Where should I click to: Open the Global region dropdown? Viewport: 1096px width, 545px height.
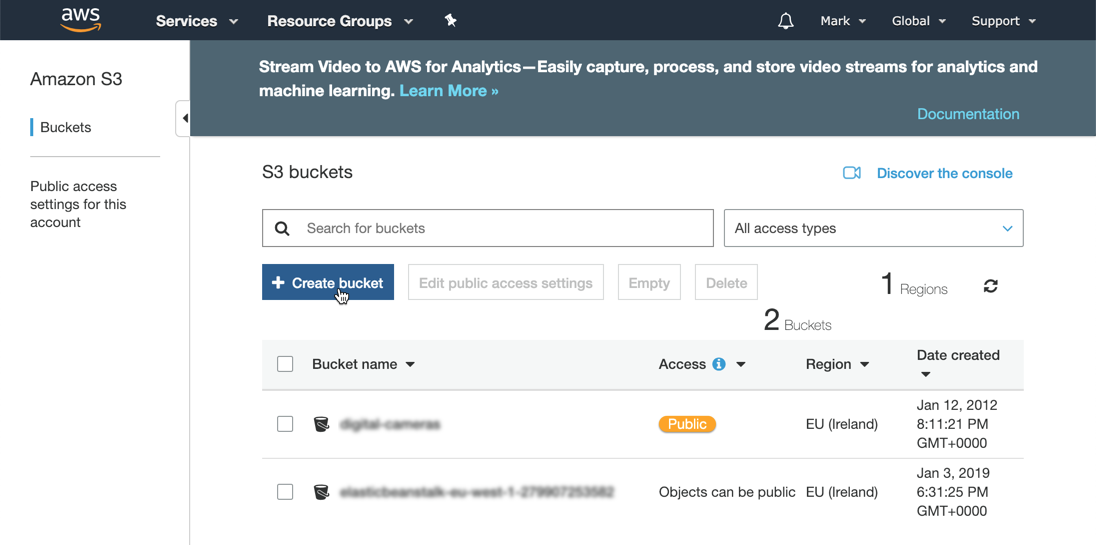point(918,21)
